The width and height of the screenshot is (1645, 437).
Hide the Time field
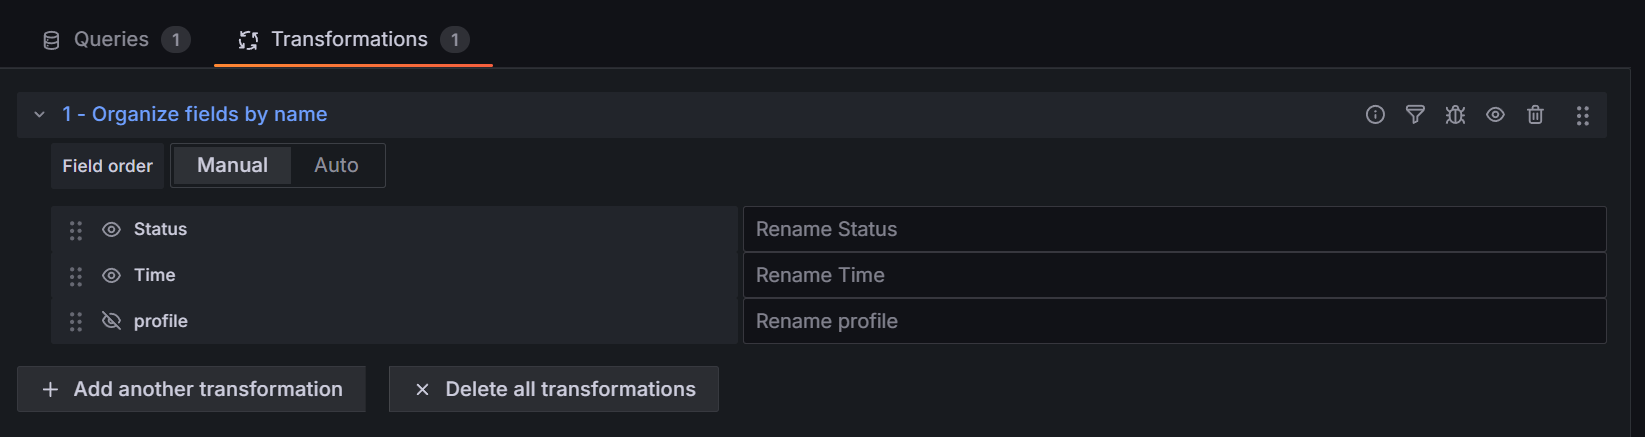[x=111, y=276]
